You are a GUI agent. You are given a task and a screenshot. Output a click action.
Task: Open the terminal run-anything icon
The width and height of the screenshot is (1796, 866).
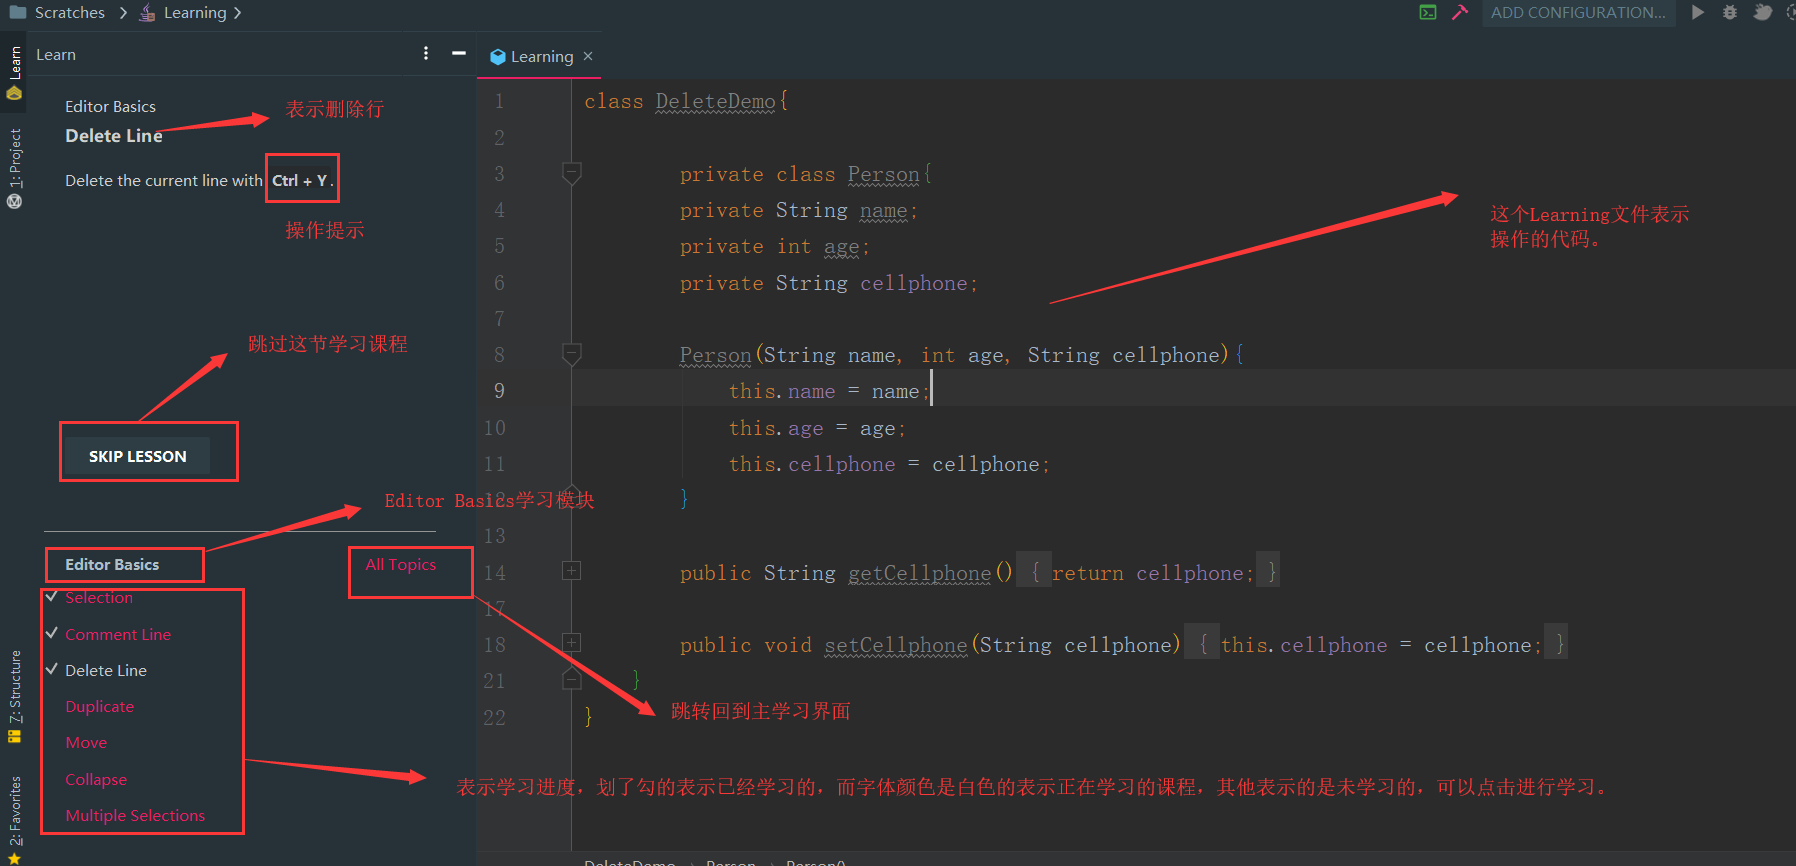coord(1428,12)
